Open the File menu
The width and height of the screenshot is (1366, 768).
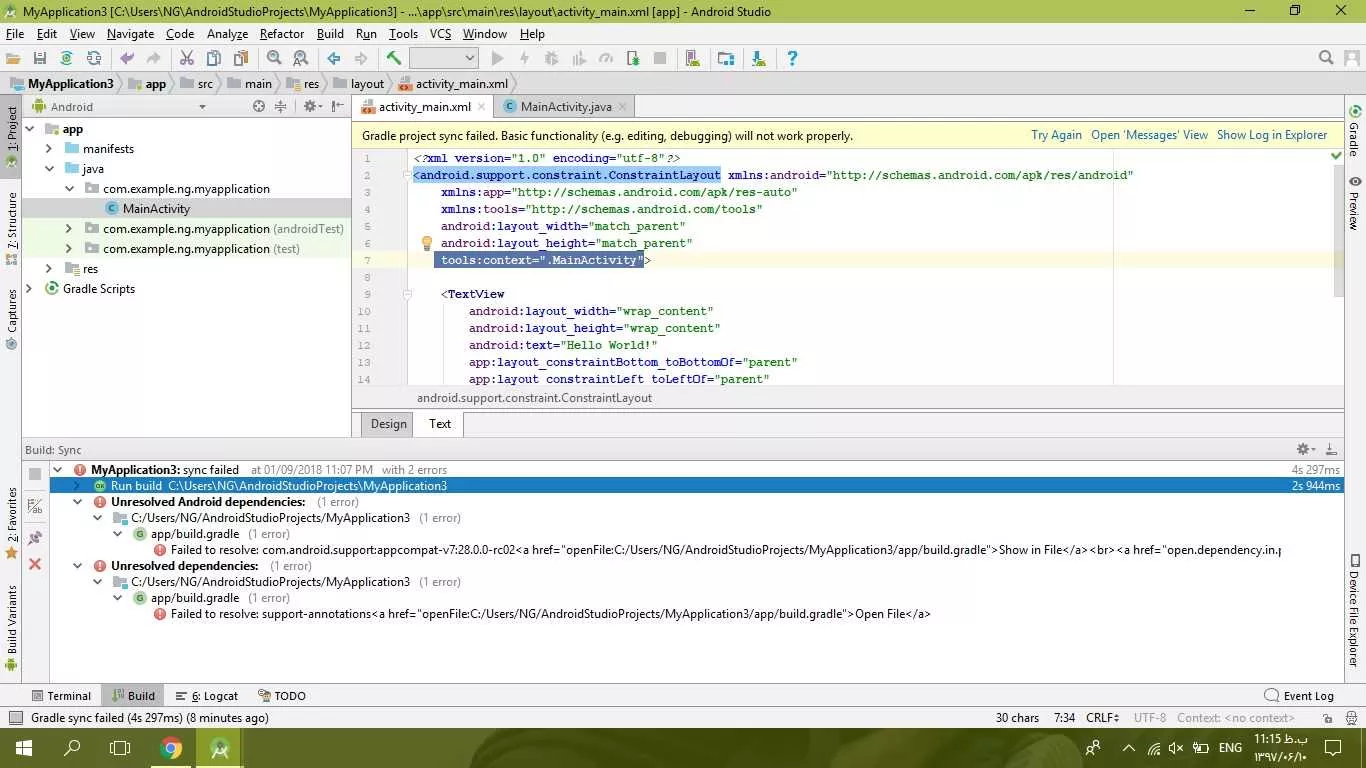14,34
